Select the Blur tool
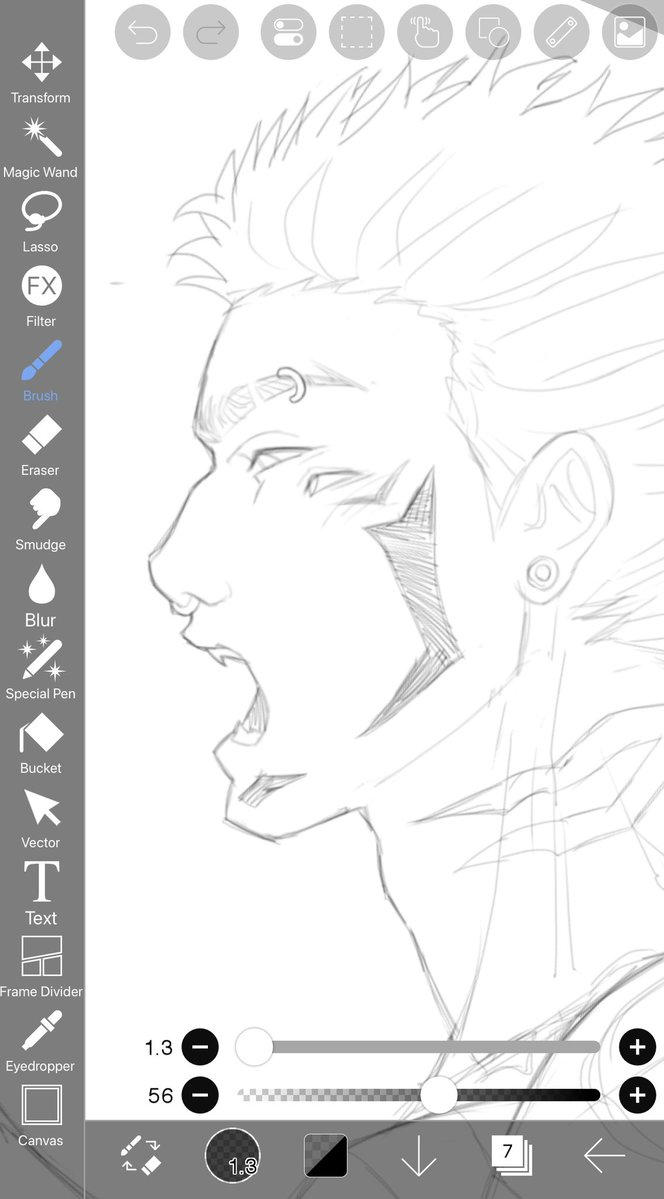Viewport: 664px width, 1199px height. click(41, 595)
